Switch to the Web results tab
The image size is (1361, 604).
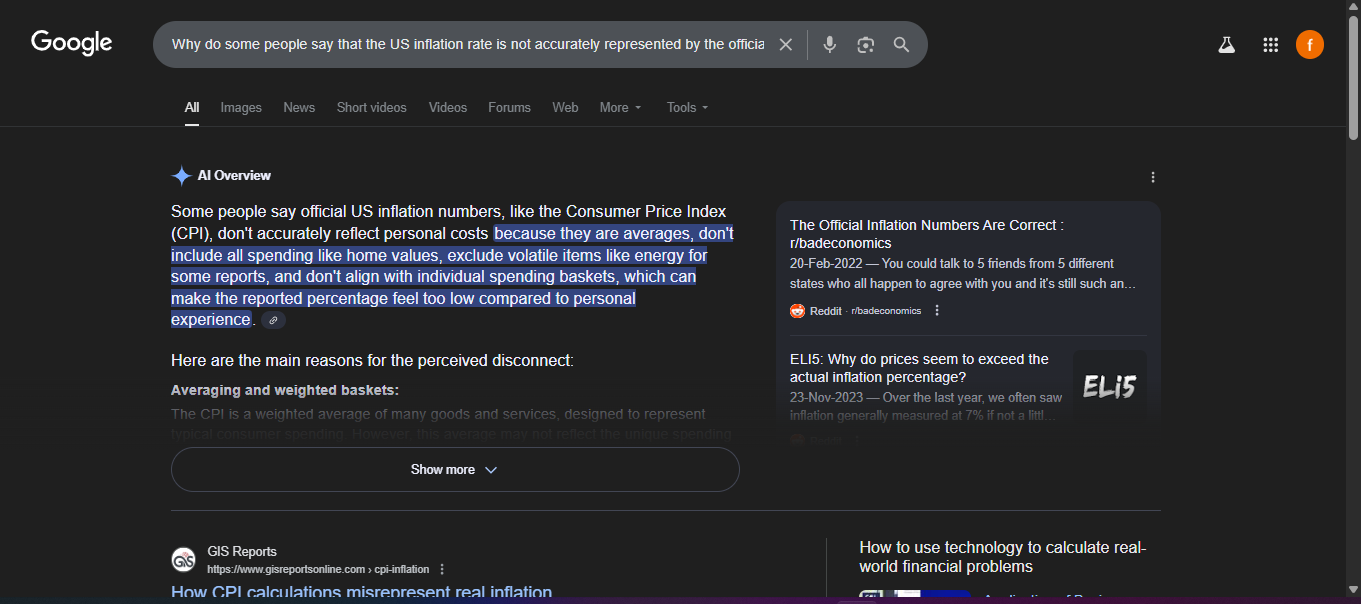pos(566,108)
